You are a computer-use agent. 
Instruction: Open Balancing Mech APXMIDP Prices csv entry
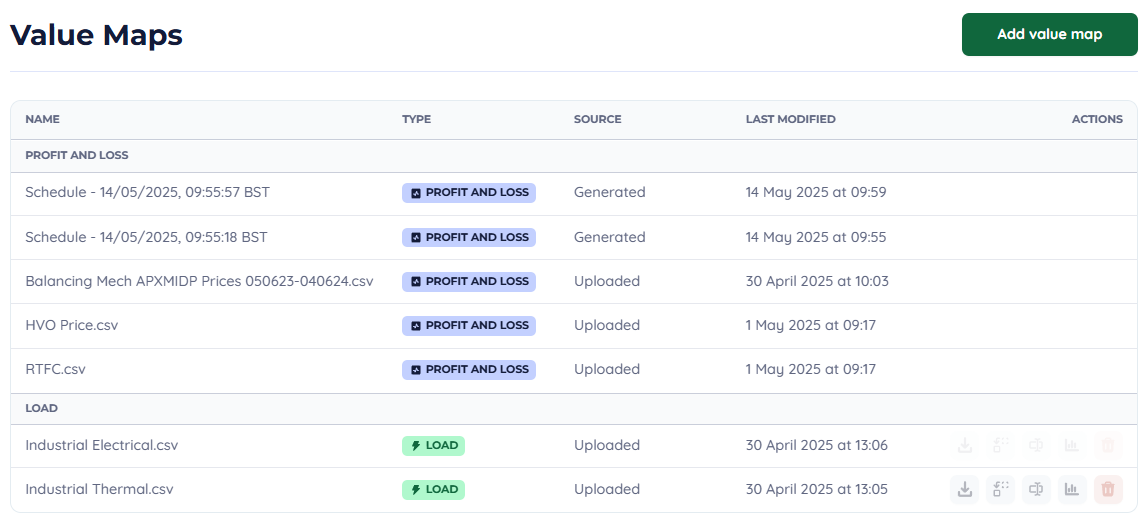199,281
